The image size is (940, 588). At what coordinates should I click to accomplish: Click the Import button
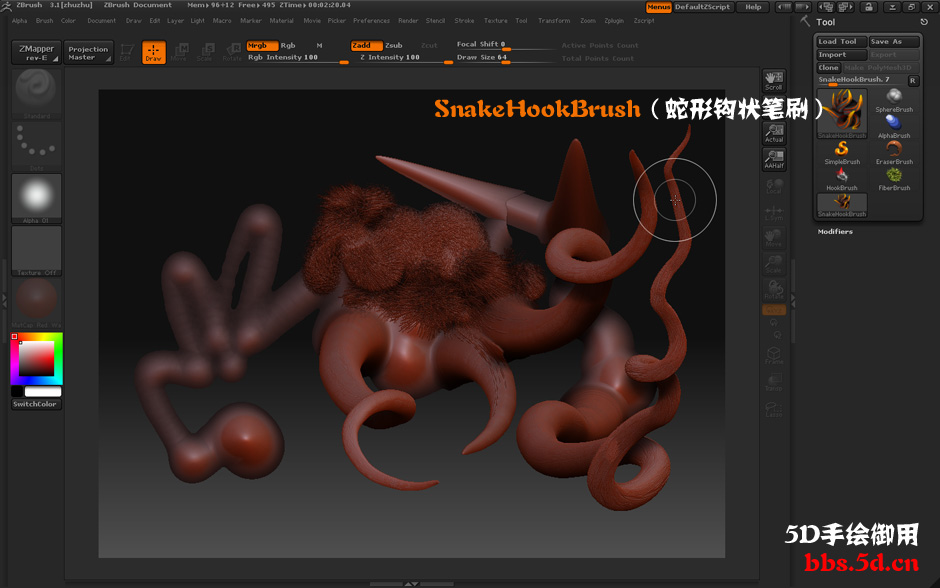[x=842, y=55]
